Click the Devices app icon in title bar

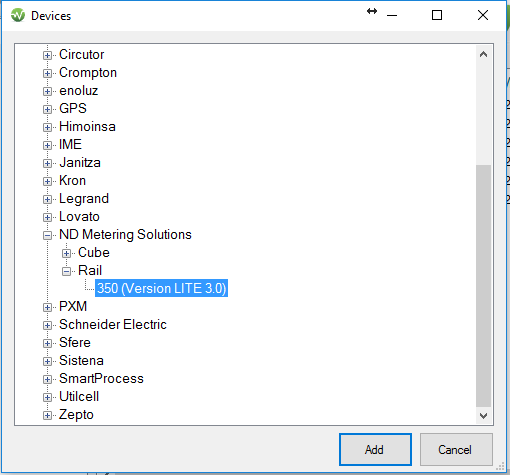[x=18, y=15]
